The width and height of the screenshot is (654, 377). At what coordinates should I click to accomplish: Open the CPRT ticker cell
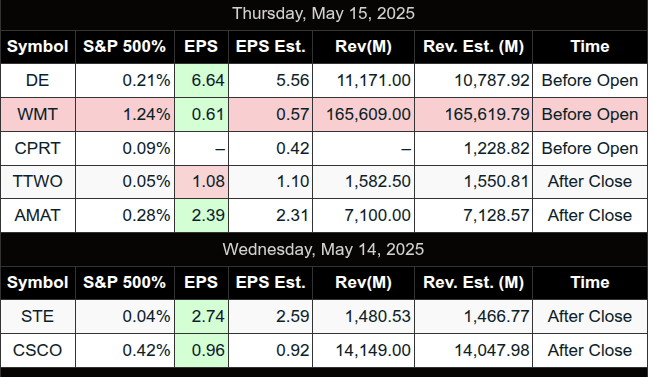pyautogui.click(x=38, y=148)
